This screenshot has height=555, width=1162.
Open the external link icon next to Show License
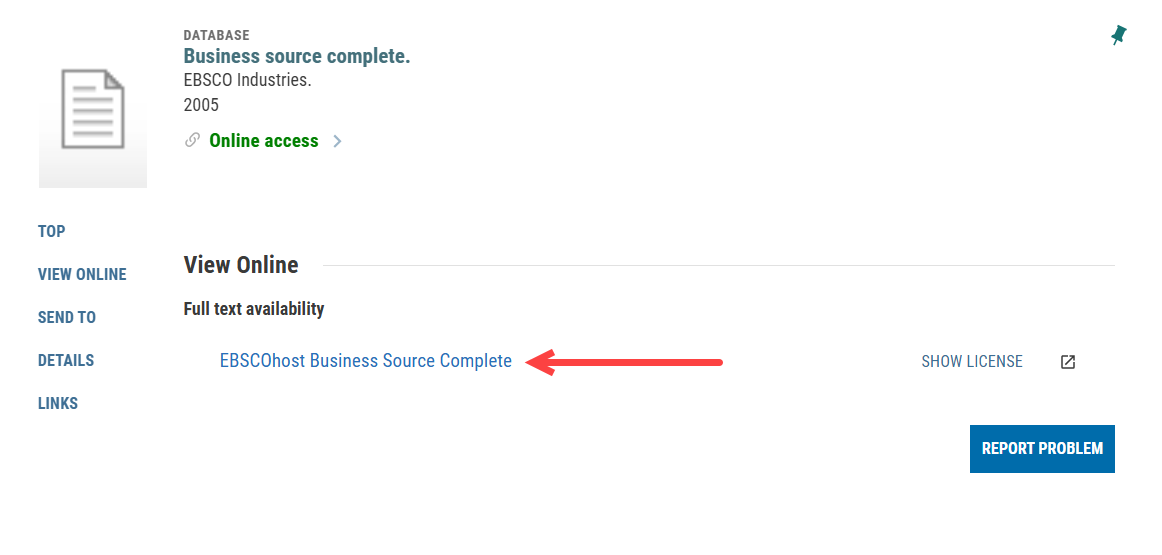tap(1068, 362)
